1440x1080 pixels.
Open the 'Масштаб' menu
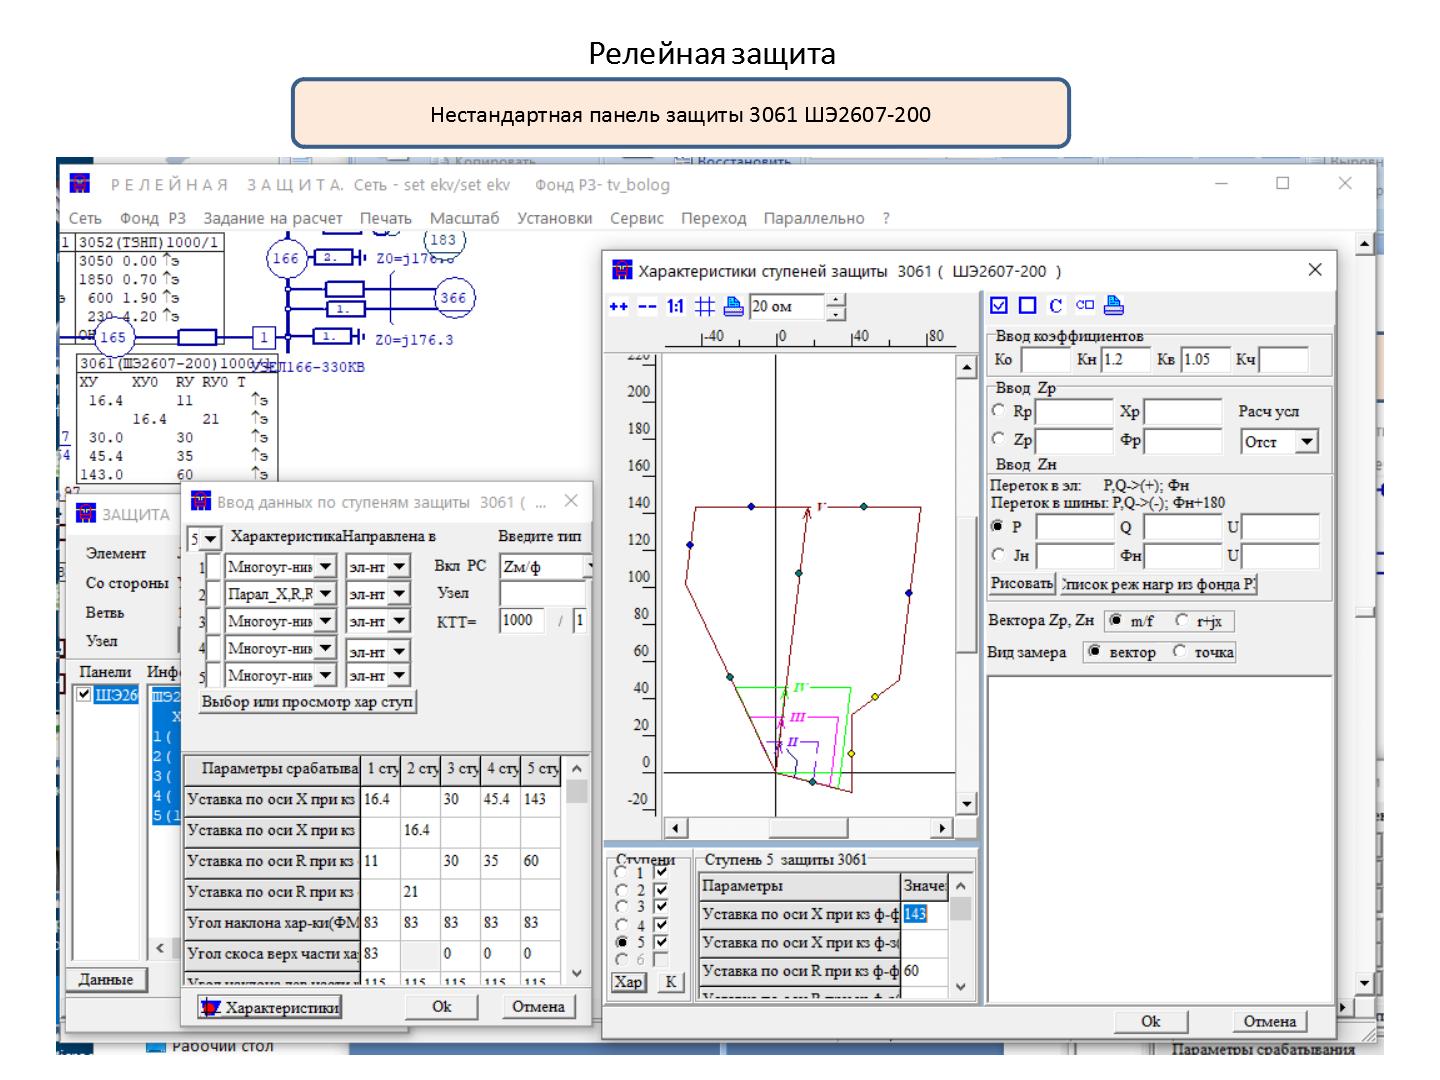click(464, 218)
